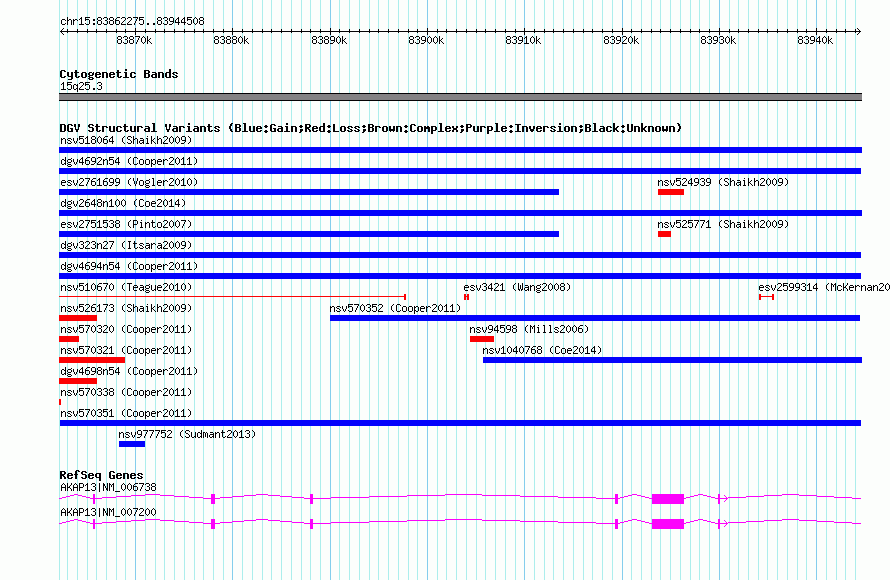The image size is (890, 580).
Task: Open label nsv525771 (Shaikh2009)
Action: (723, 224)
